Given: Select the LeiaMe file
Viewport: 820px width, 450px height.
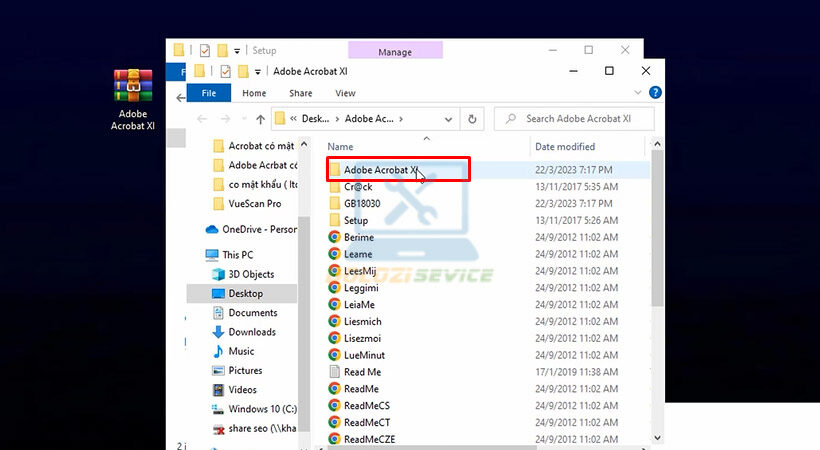Looking at the screenshot, I should (x=359, y=305).
